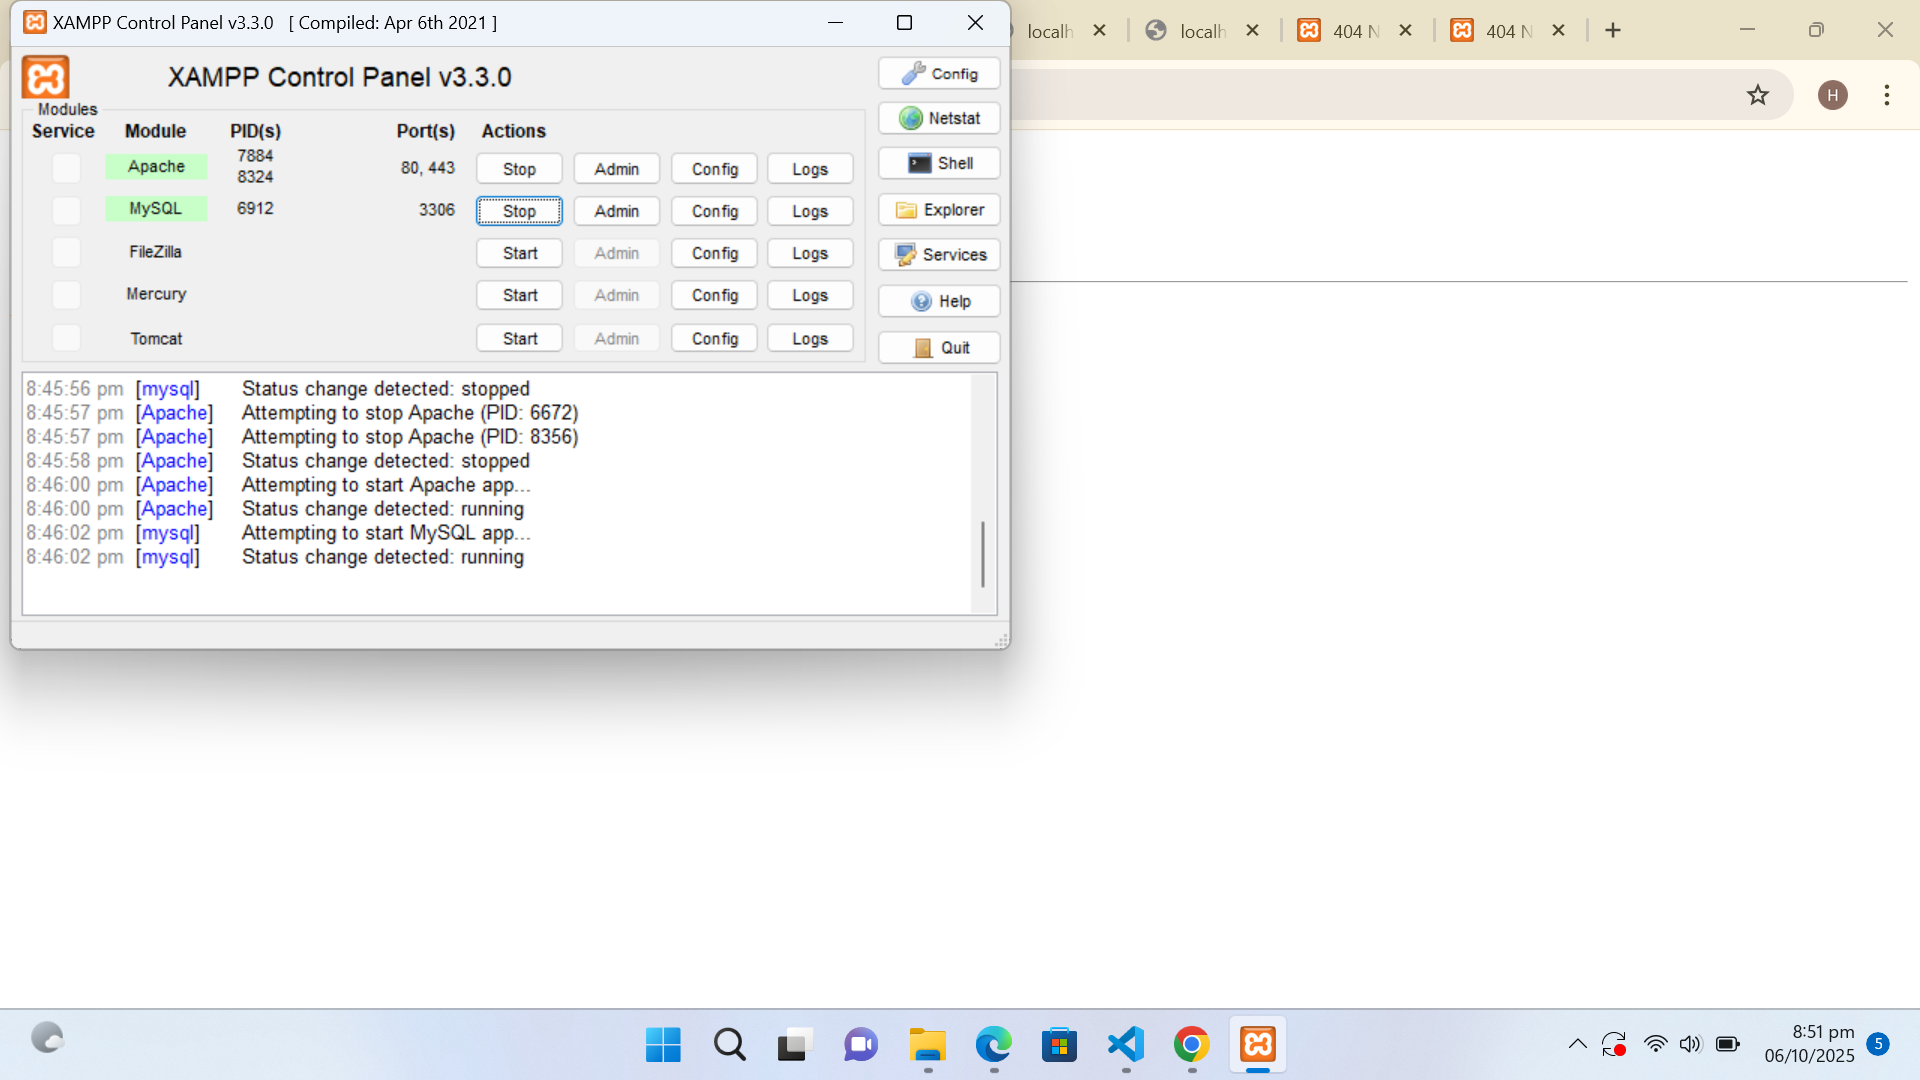The width and height of the screenshot is (1920, 1080).
Task: Toggle the MySQL service checkbox
Action: coord(66,210)
